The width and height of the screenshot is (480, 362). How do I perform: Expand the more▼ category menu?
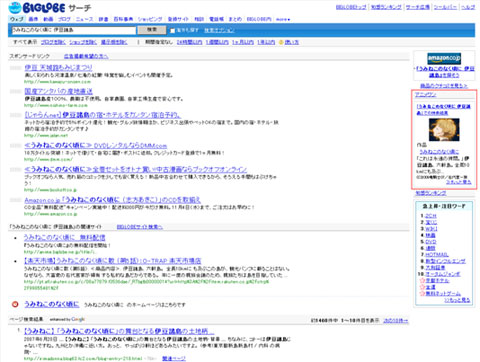click(x=283, y=19)
